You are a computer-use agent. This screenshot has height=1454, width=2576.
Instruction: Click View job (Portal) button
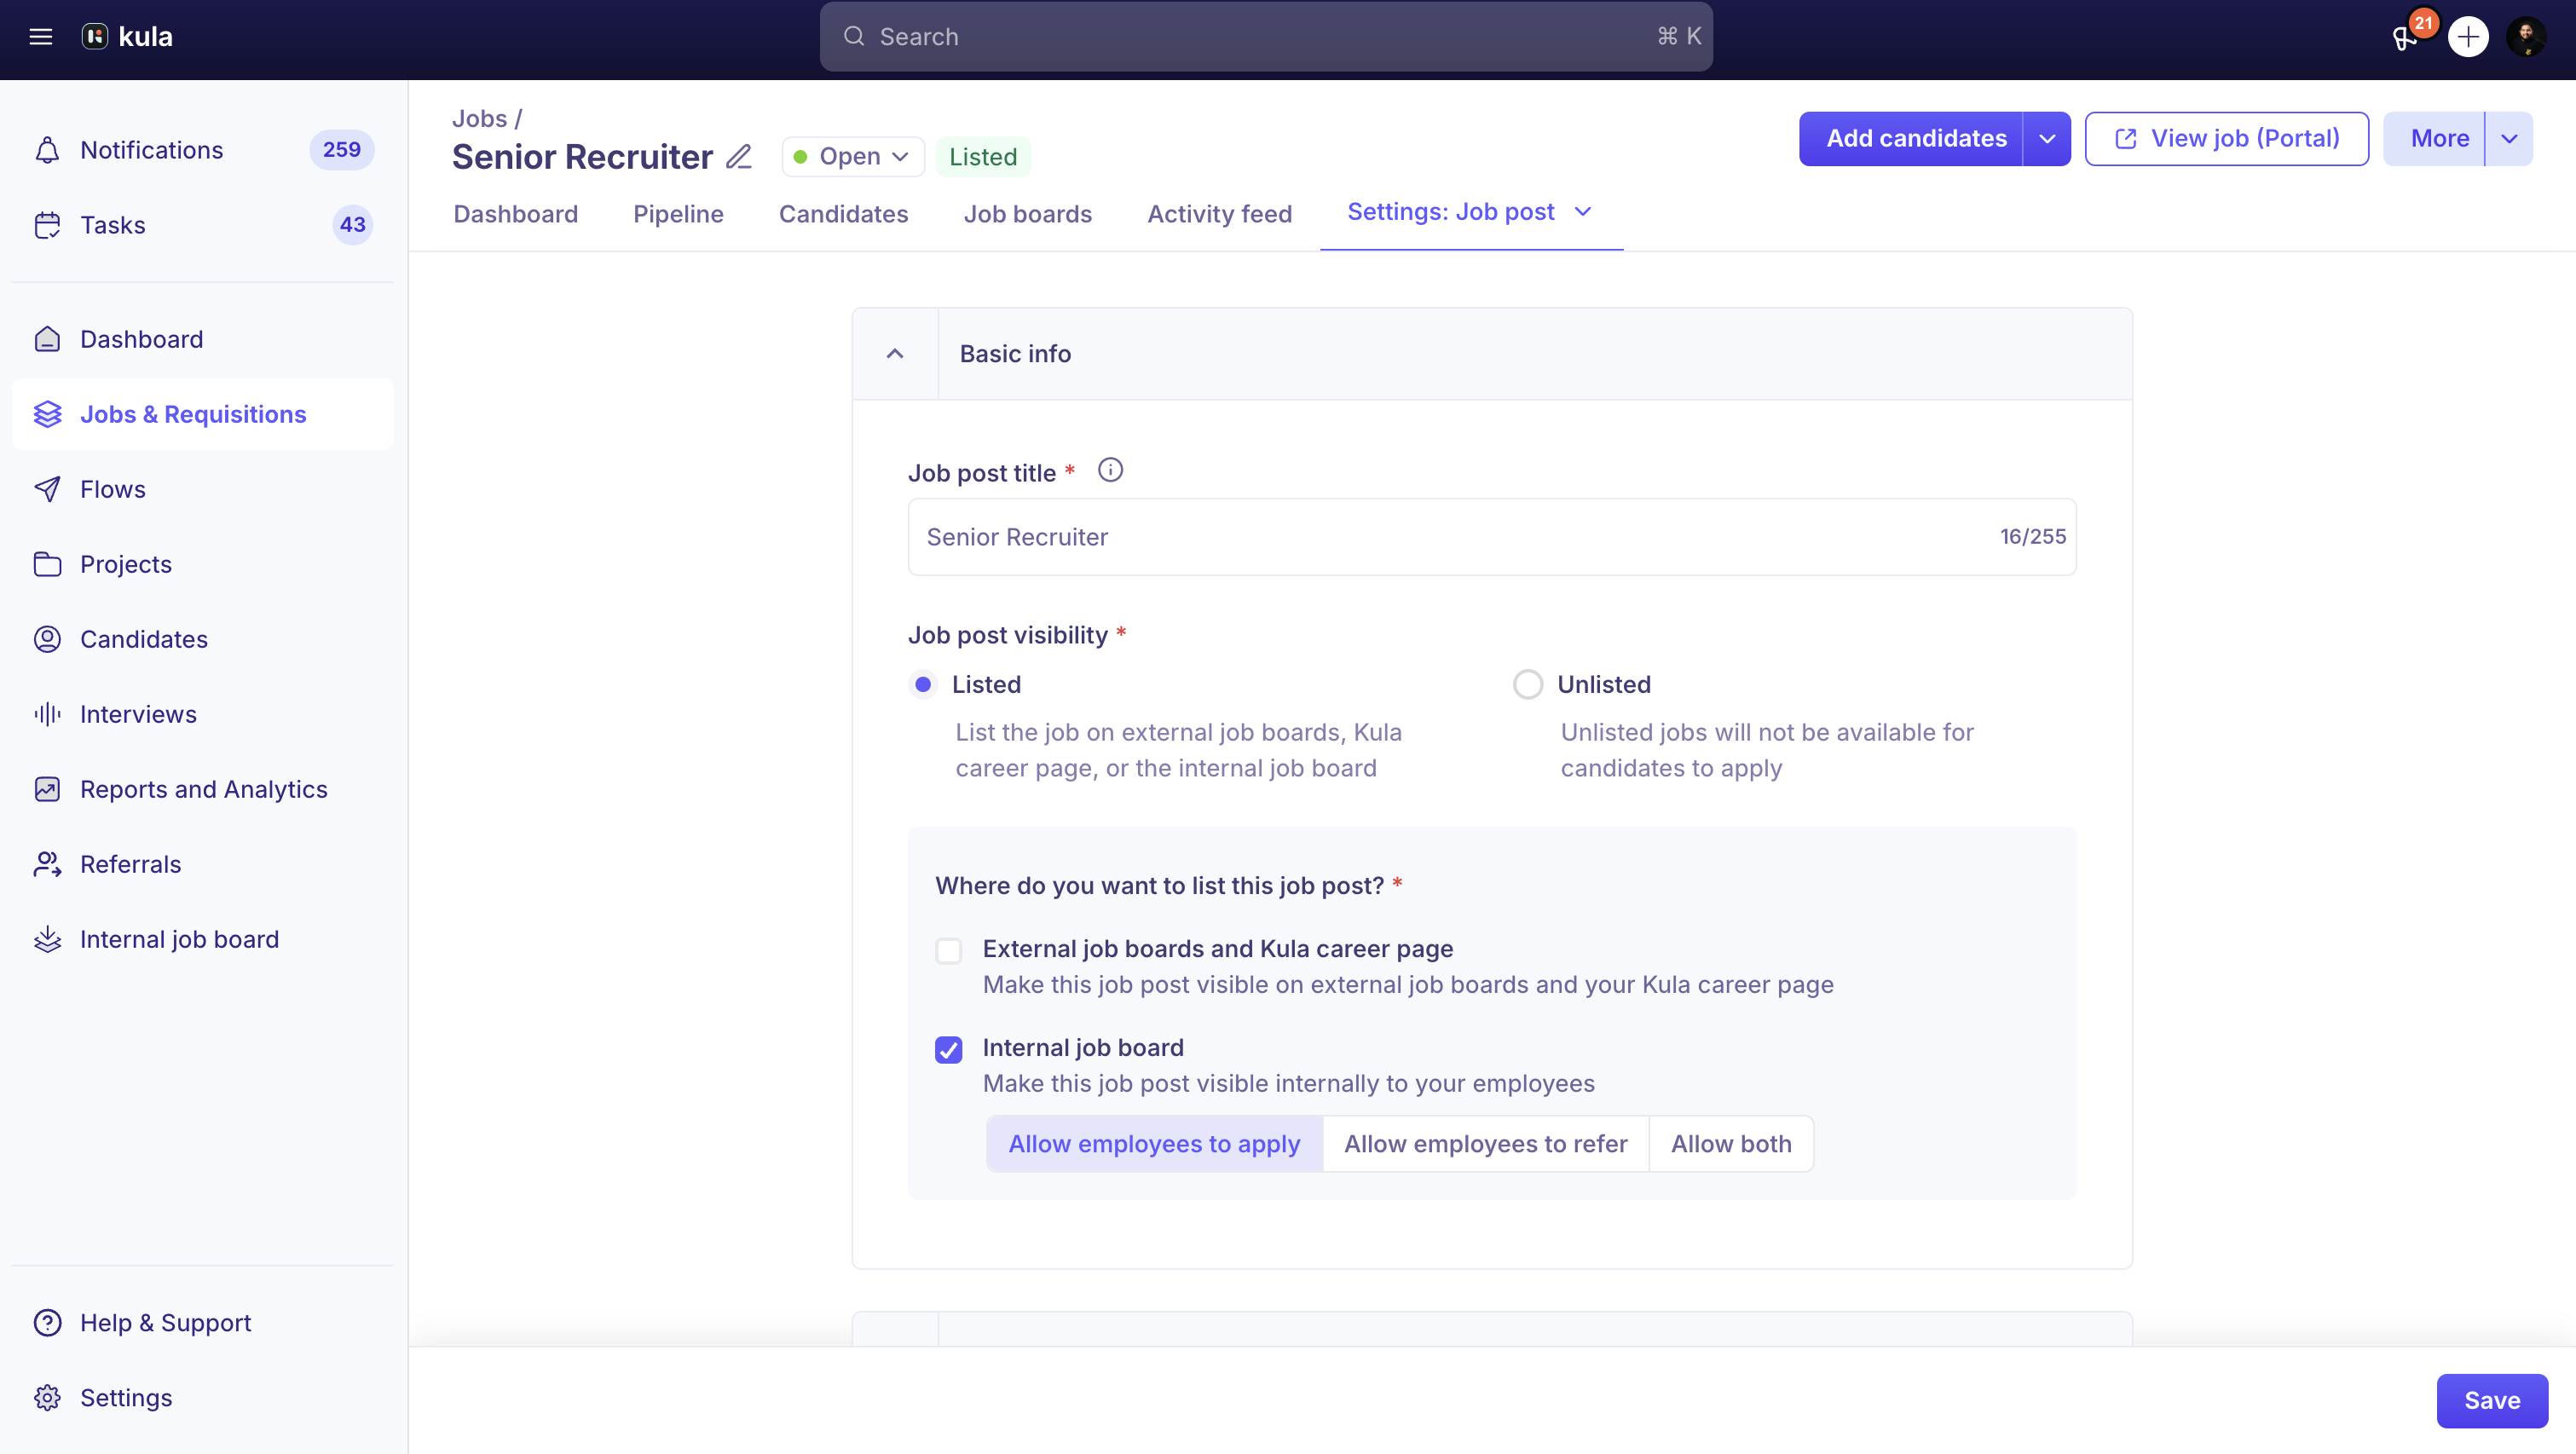coord(2226,139)
